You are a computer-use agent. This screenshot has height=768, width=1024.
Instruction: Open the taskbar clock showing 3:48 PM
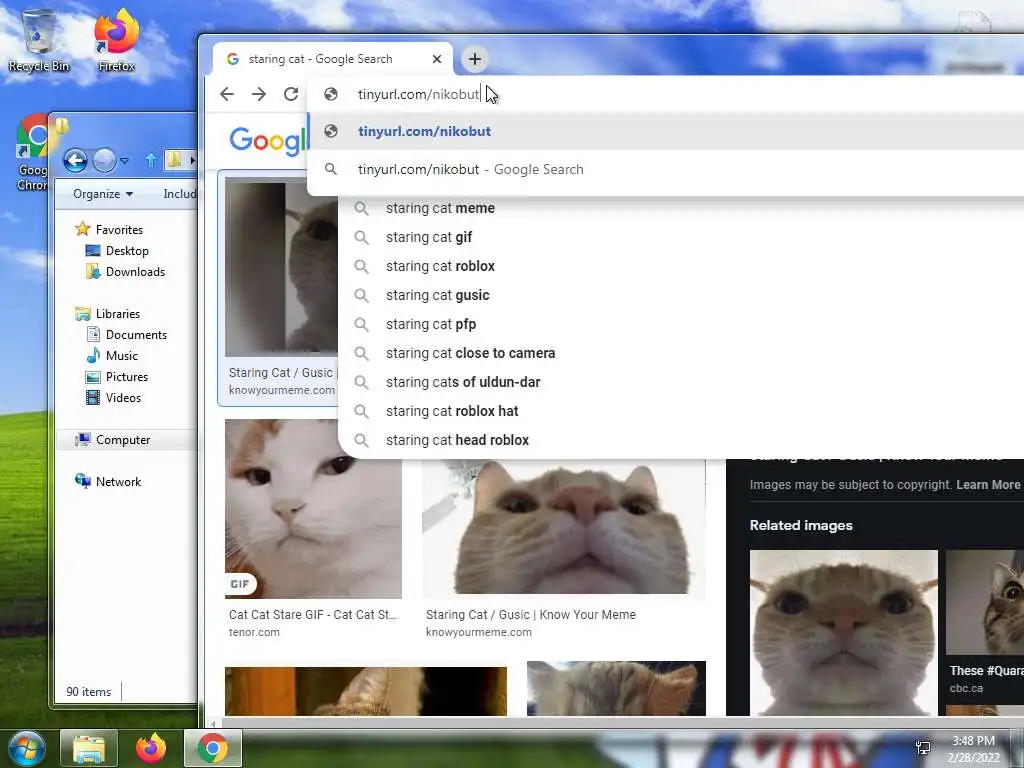click(974, 749)
